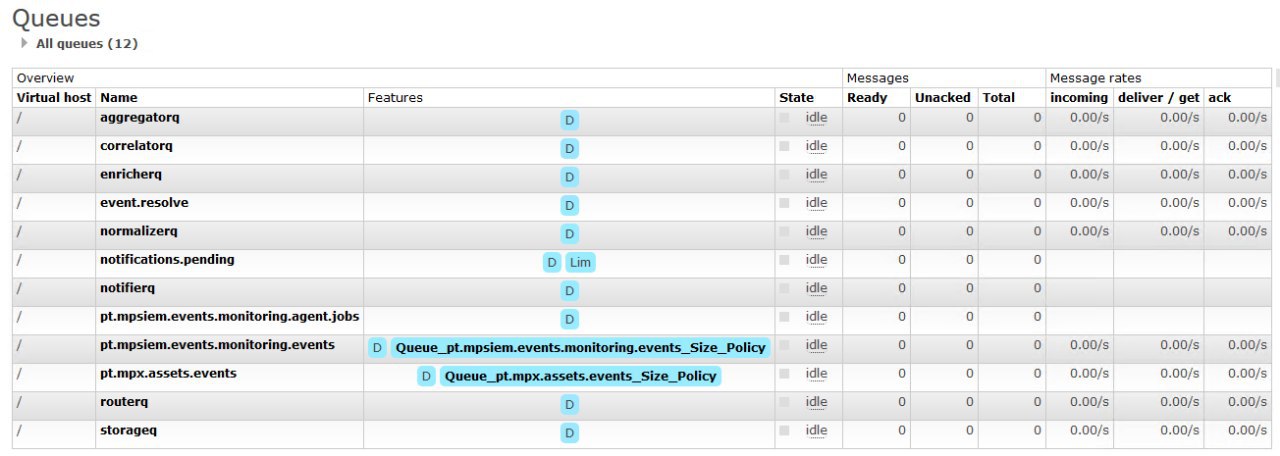Sort by the deliver / get column header
The height and width of the screenshot is (456, 1280).
tap(1158, 97)
